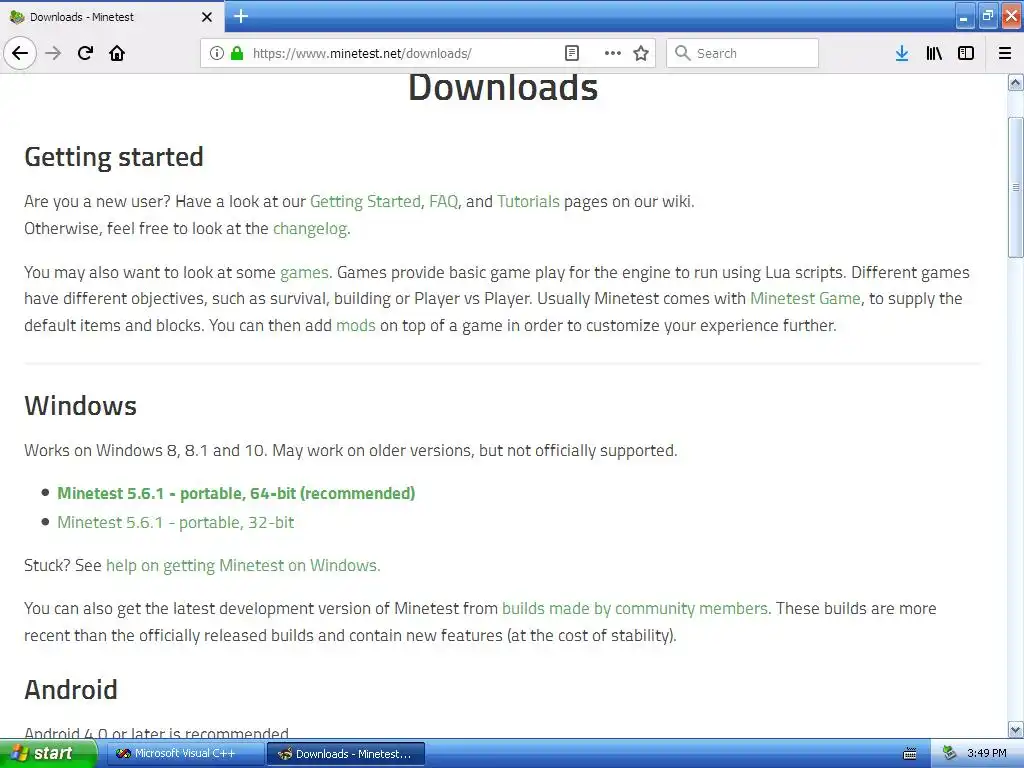Minimize the Firefox window
This screenshot has width=1024, height=768.
point(965,16)
